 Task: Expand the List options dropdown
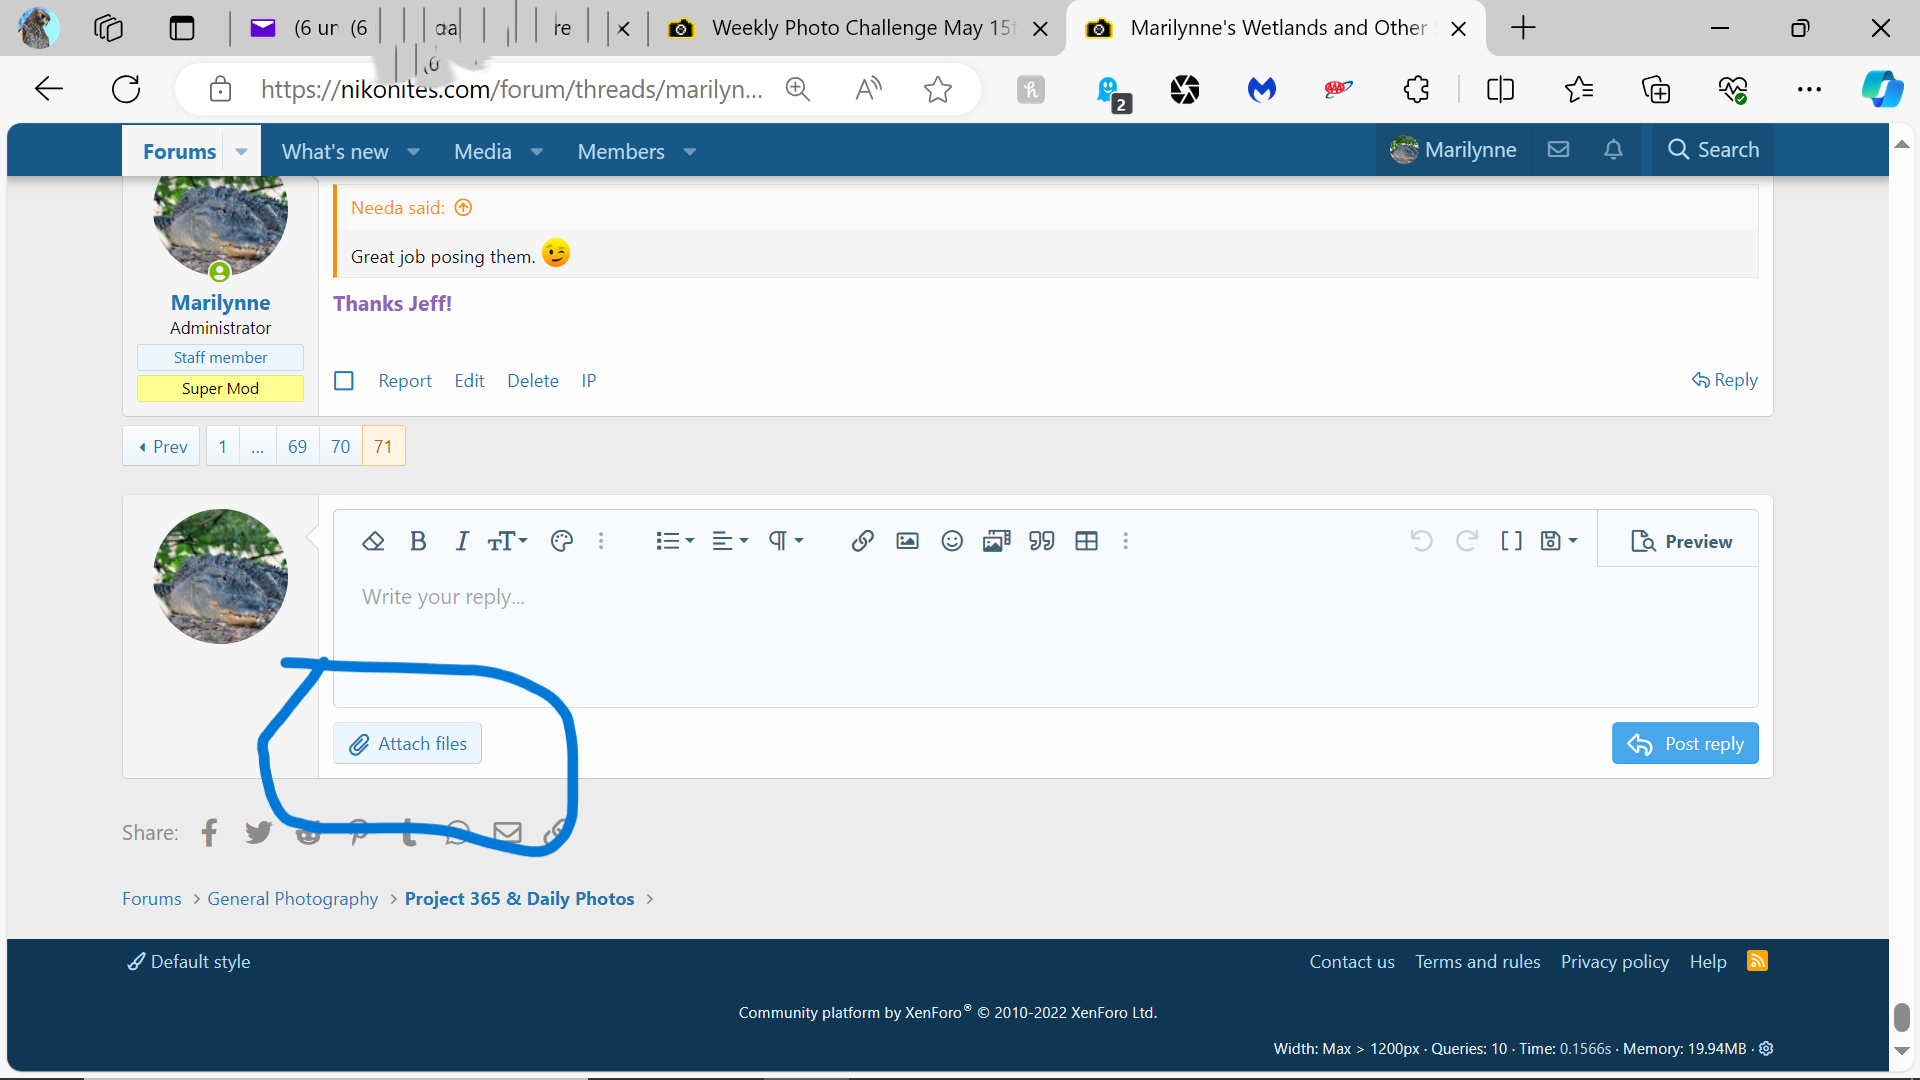click(x=675, y=541)
